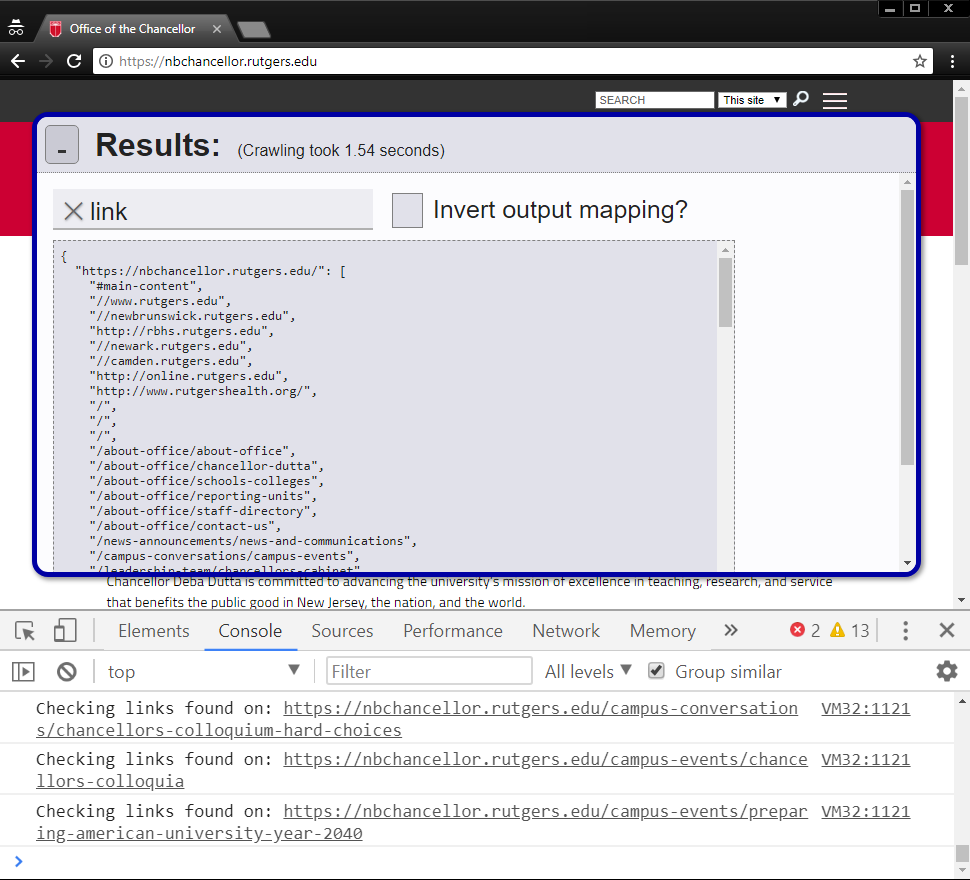Open the DevTools three-dot customize menu

point(906,631)
